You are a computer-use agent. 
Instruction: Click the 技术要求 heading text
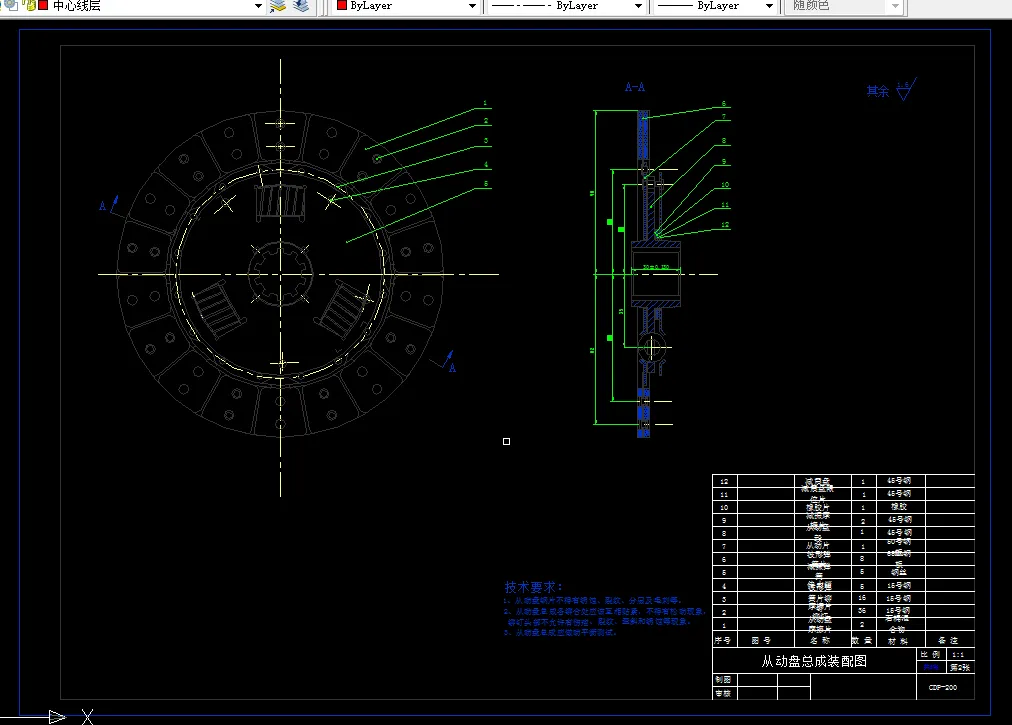pos(533,587)
